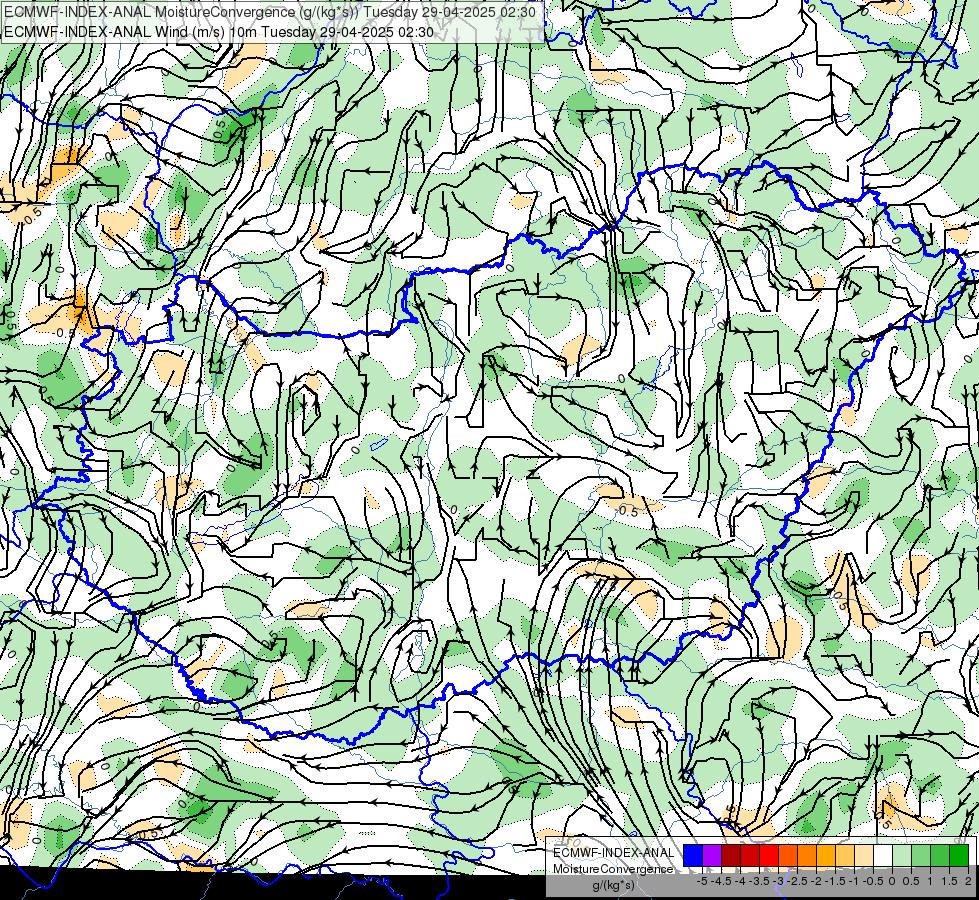Click MoistureConvergence label inside the legend box
The height and width of the screenshot is (900, 979).
click(613, 869)
